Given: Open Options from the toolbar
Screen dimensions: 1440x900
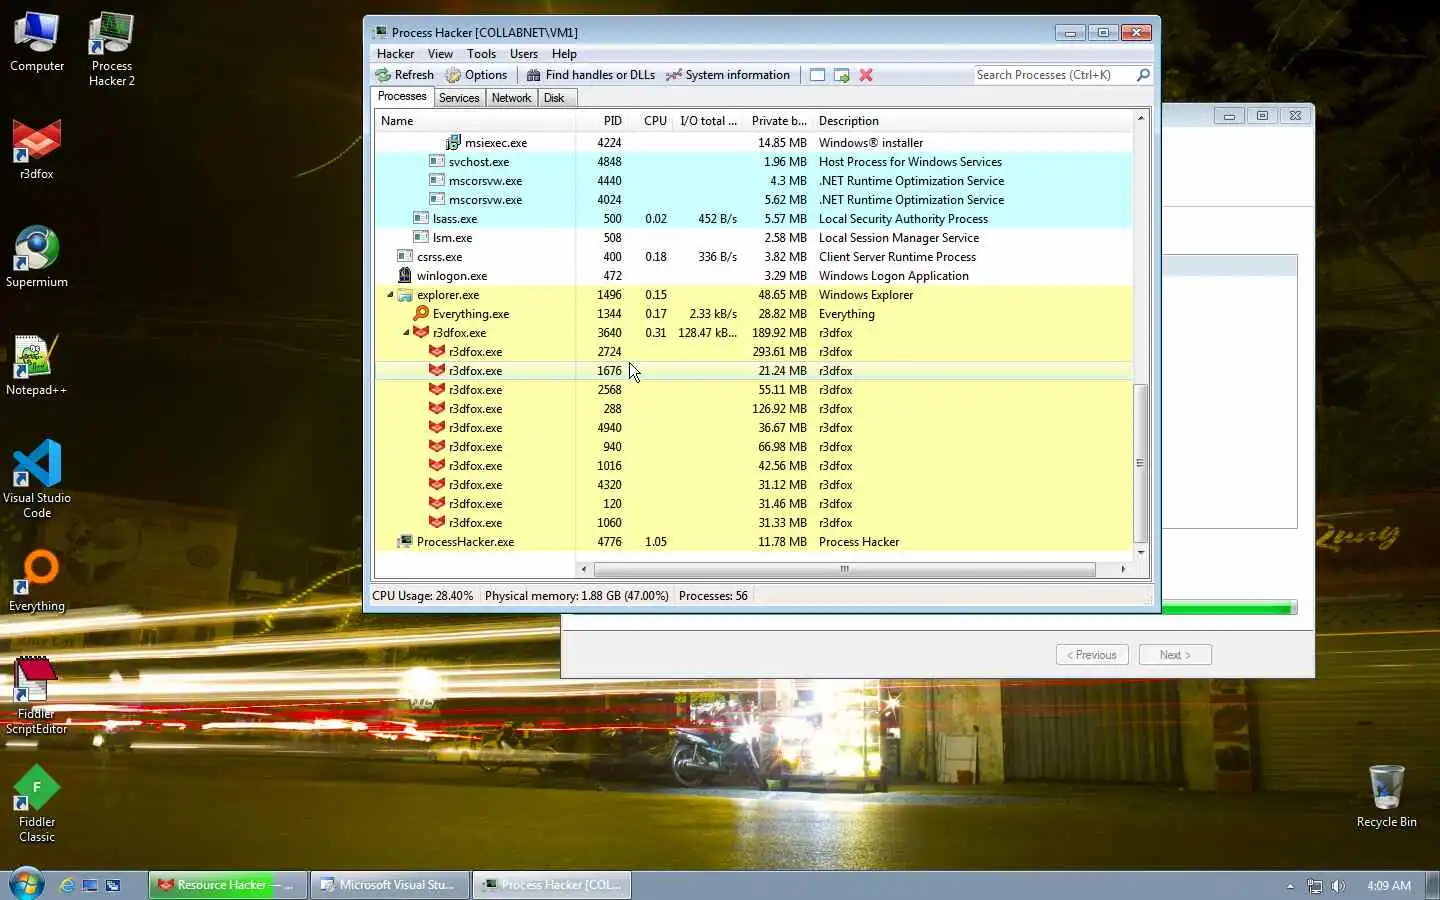Looking at the screenshot, I should click(476, 75).
